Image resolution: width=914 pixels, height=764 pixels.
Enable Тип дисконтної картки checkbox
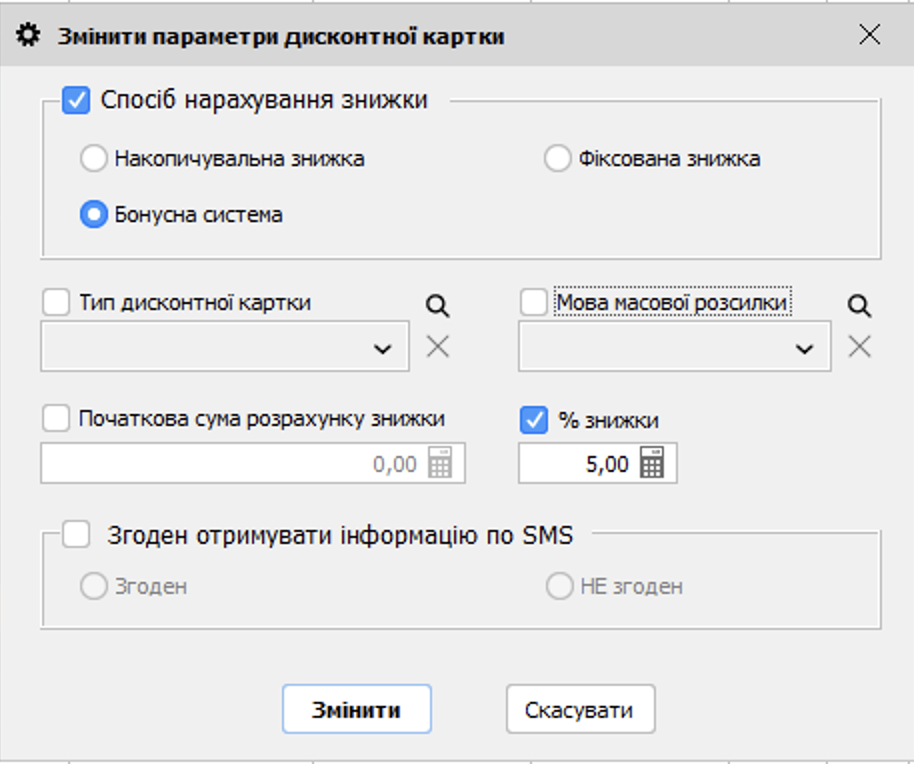click(x=57, y=302)
